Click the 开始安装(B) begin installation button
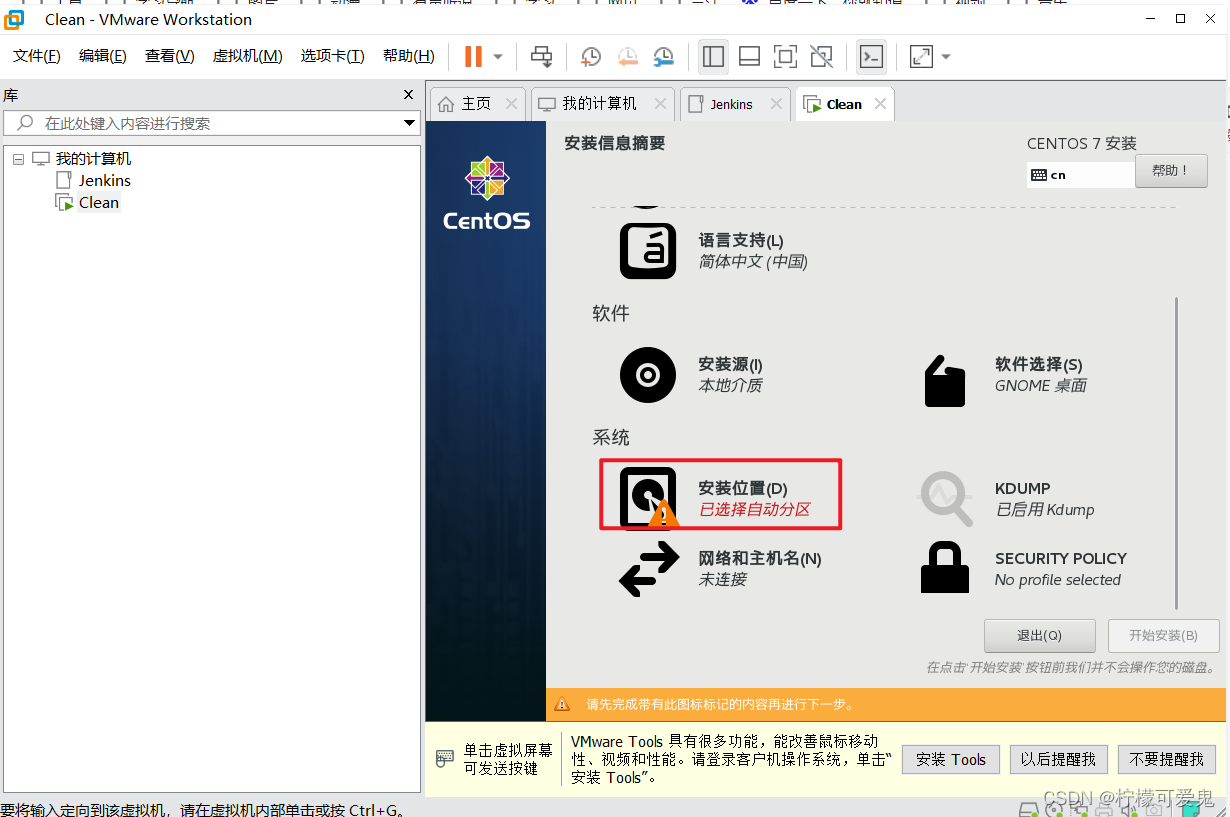This screenshot has width=1230, height=817. pos(1163,636)
